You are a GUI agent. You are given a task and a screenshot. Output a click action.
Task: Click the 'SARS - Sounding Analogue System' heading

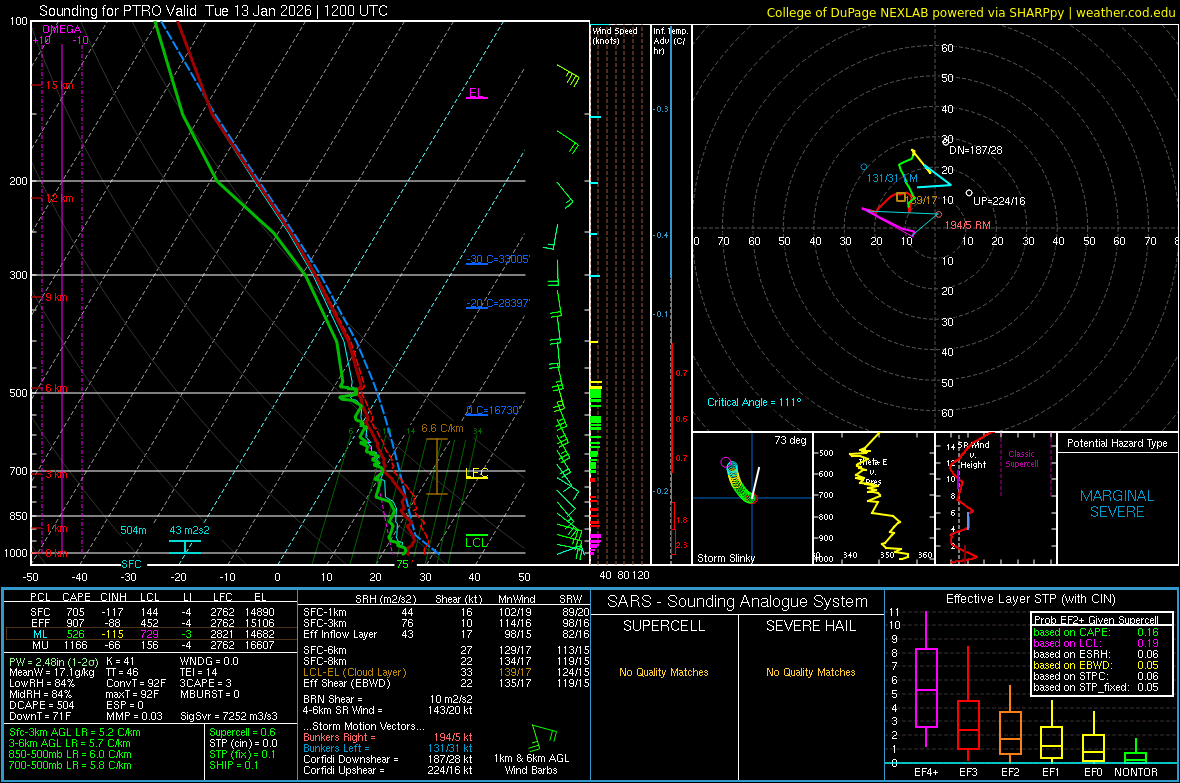coord(738,602)
